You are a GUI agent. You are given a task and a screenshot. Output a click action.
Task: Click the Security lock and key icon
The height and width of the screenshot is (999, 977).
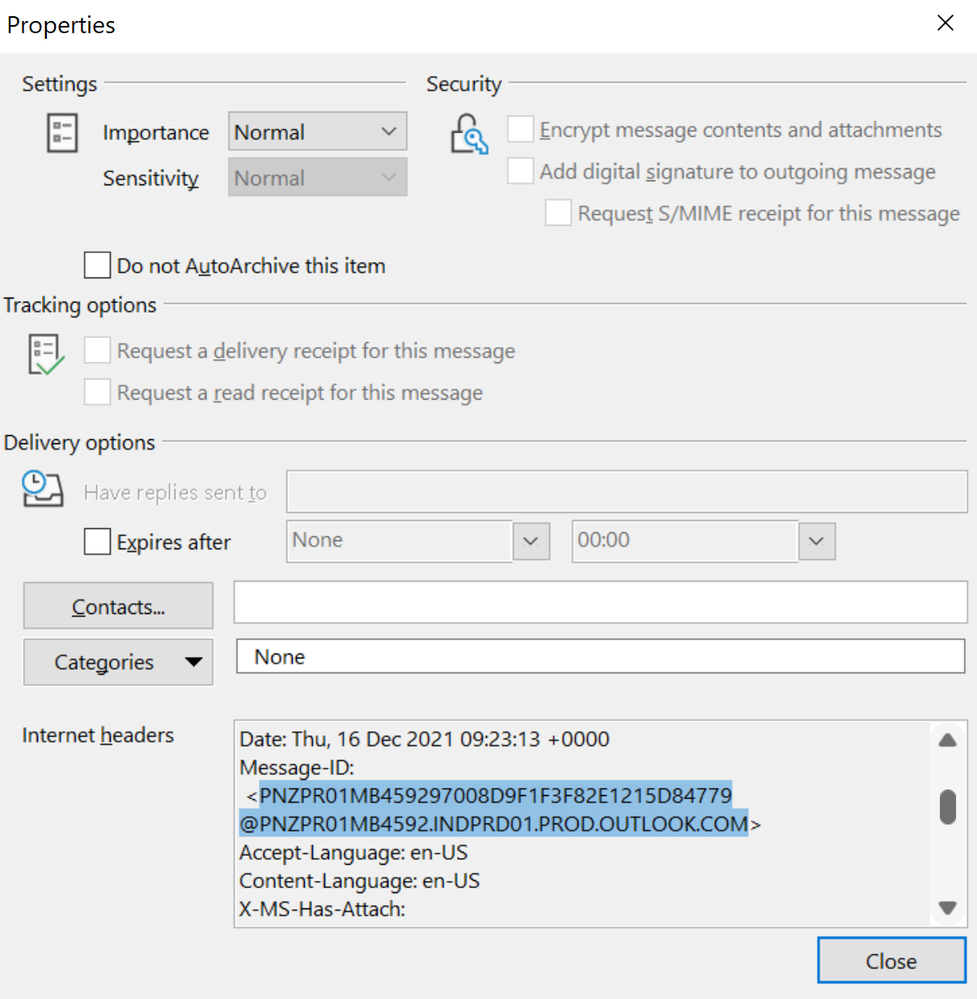tap(468, 134)
